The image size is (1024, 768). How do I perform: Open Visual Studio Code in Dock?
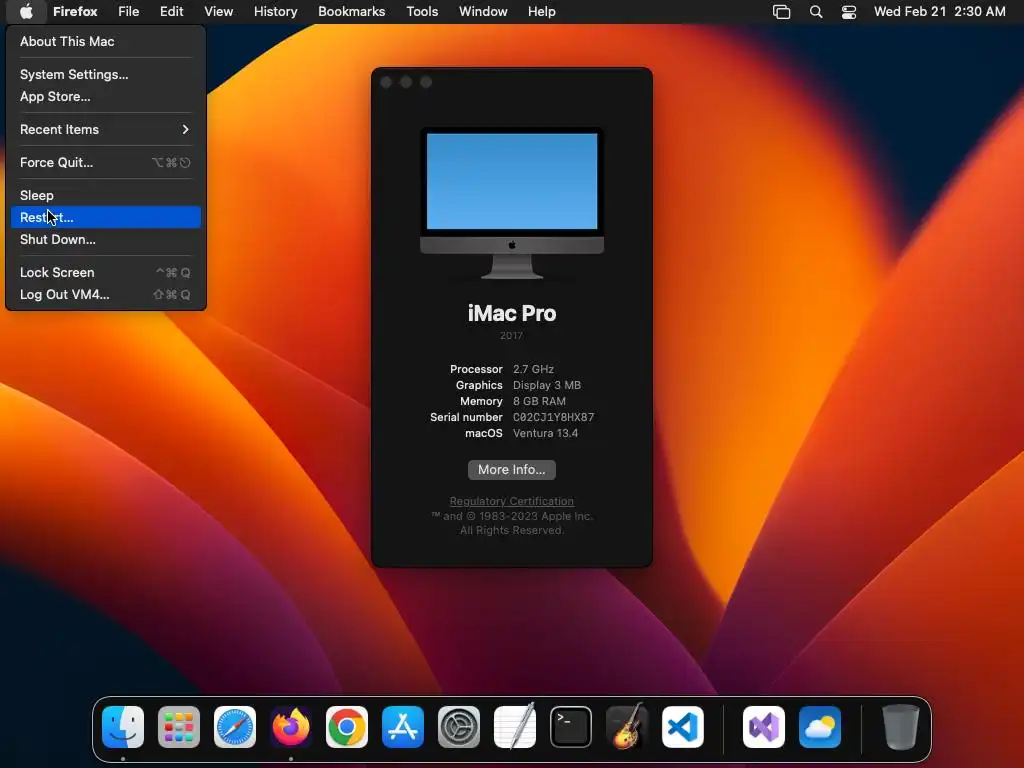tap(683, 727)
